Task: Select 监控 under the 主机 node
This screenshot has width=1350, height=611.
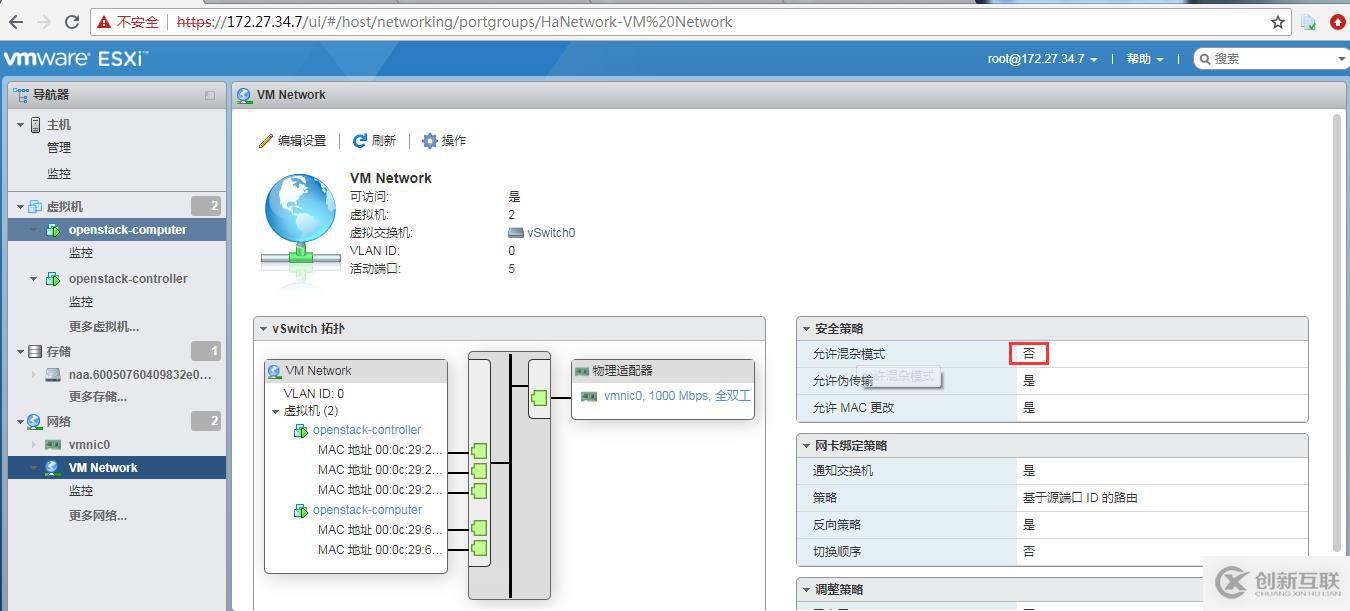Action: (x=59, y=174)
